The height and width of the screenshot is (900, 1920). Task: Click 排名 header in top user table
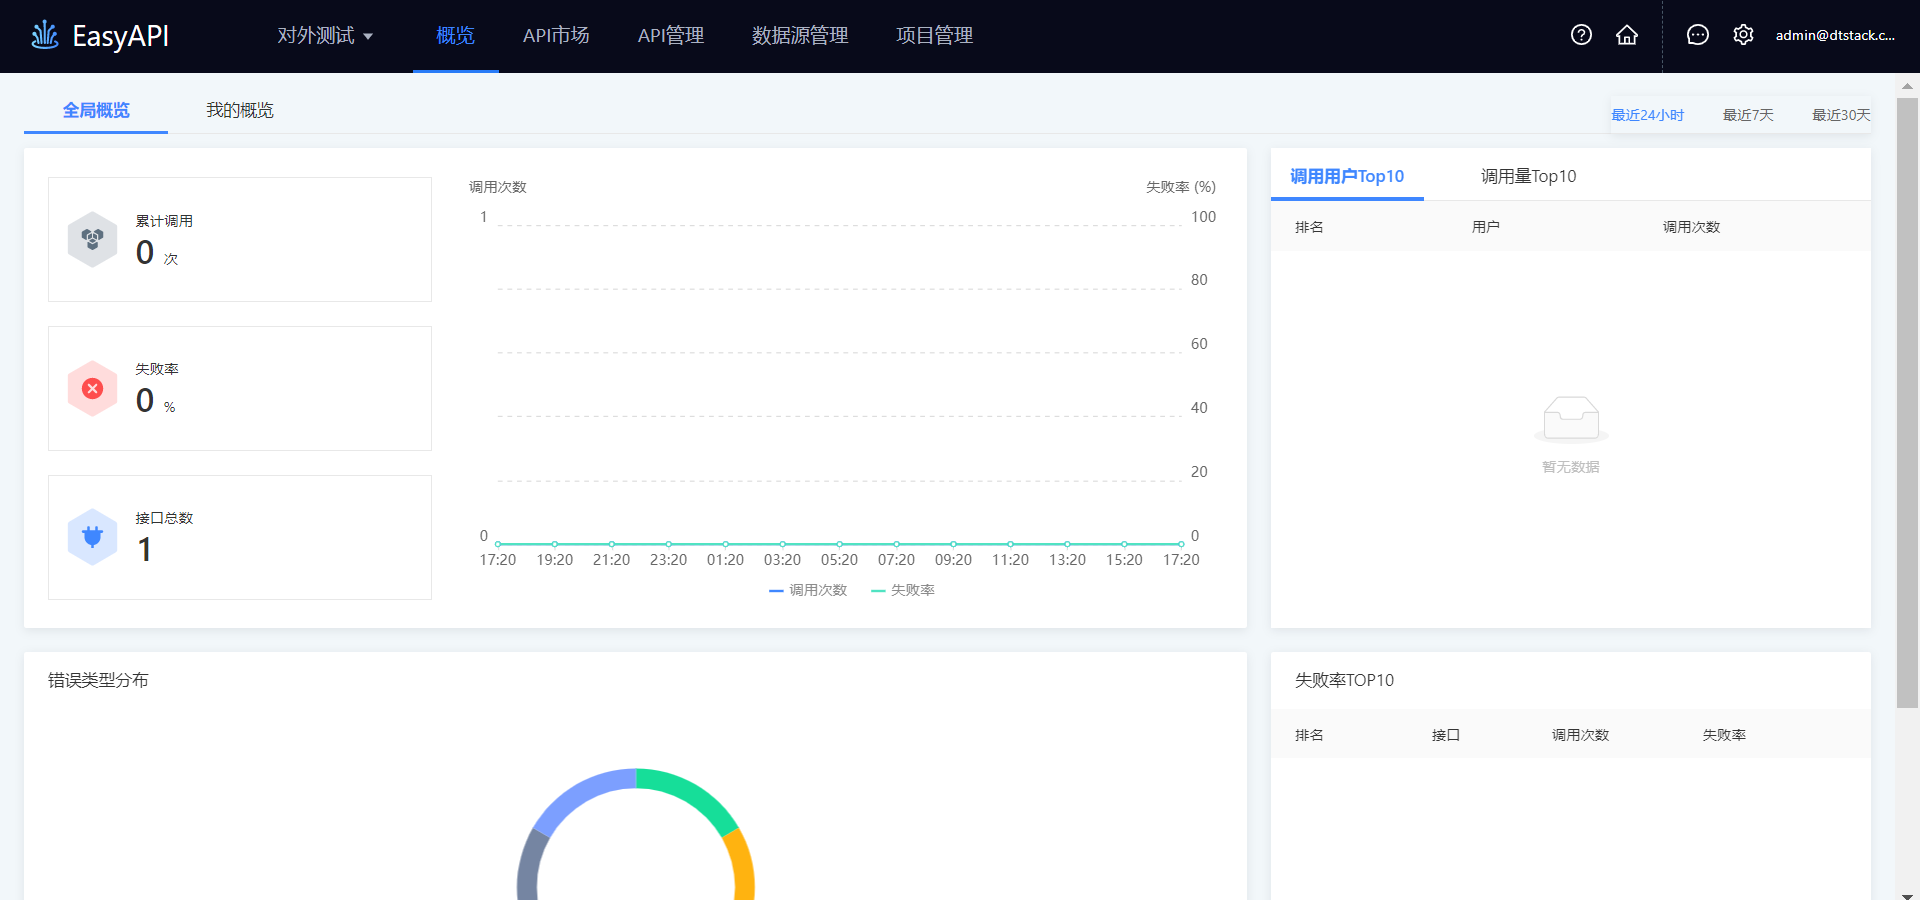[x=1309, y=227]
